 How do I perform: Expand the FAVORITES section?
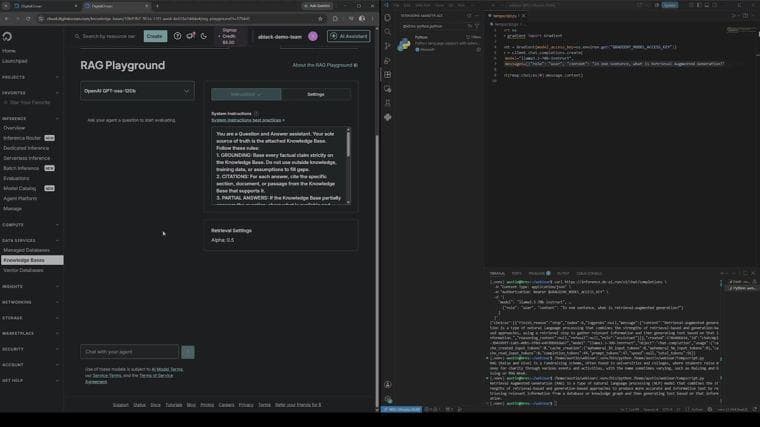[x=30, y=93]
